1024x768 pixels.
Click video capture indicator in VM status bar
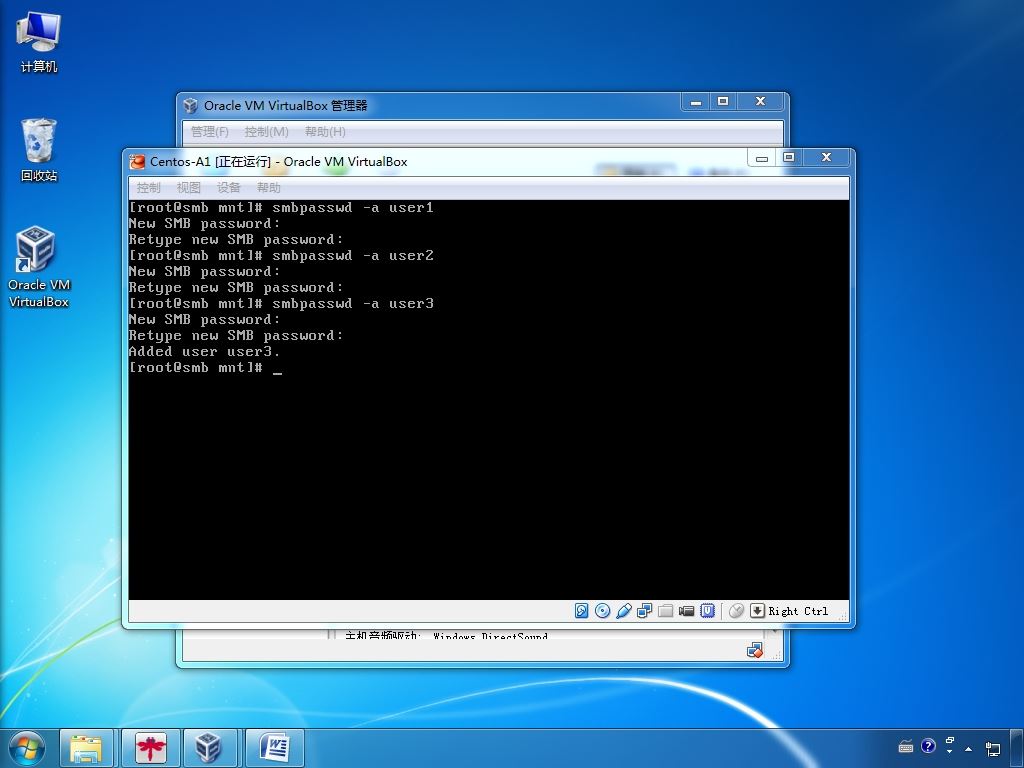coord(686,611)
